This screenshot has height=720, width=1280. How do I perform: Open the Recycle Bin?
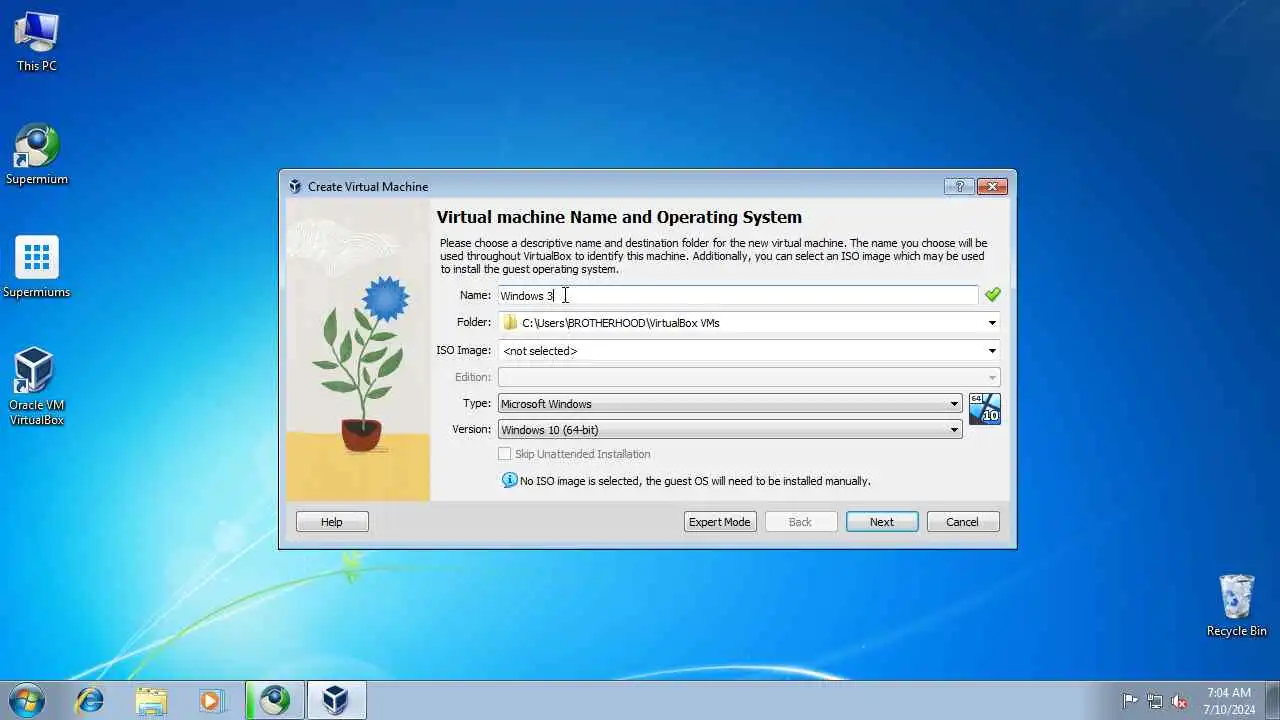point(1236,605)
